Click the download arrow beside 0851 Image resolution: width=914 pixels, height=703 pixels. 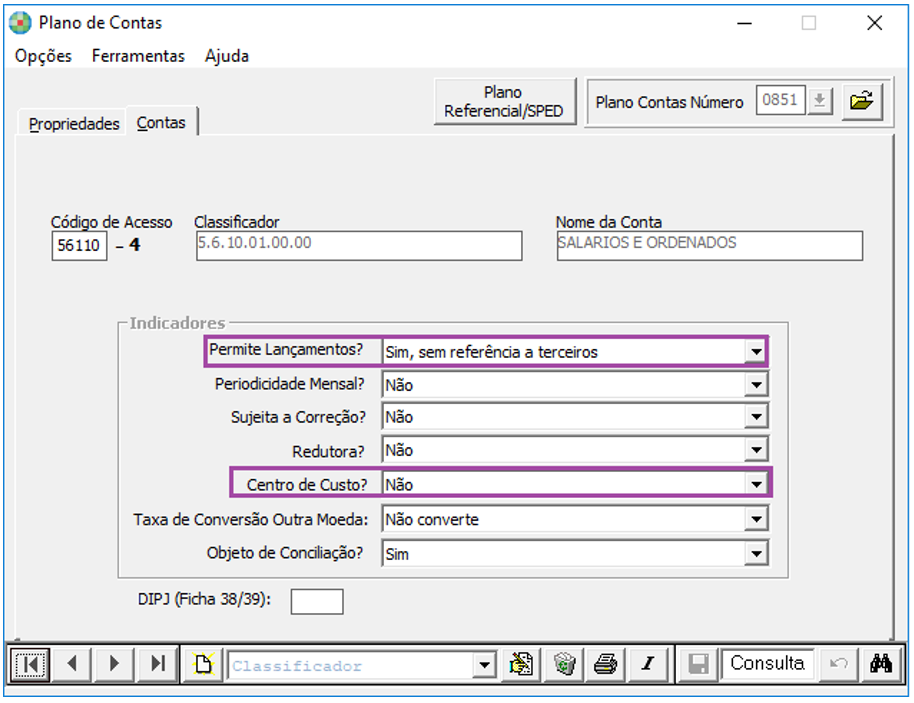(820, 101)
